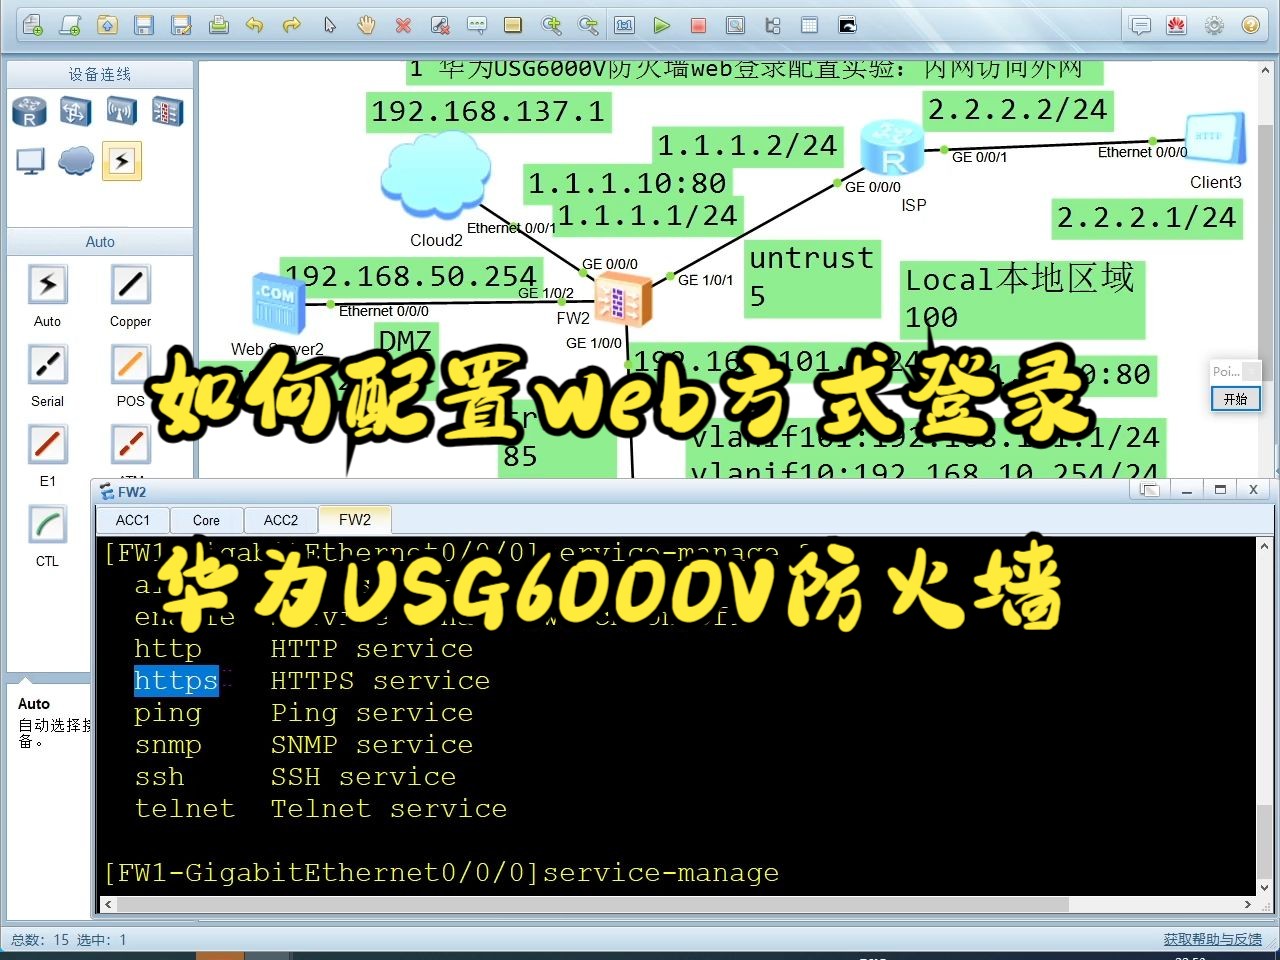Select the router device icon
1280x960 pixels.
click(x=29, y=112)
